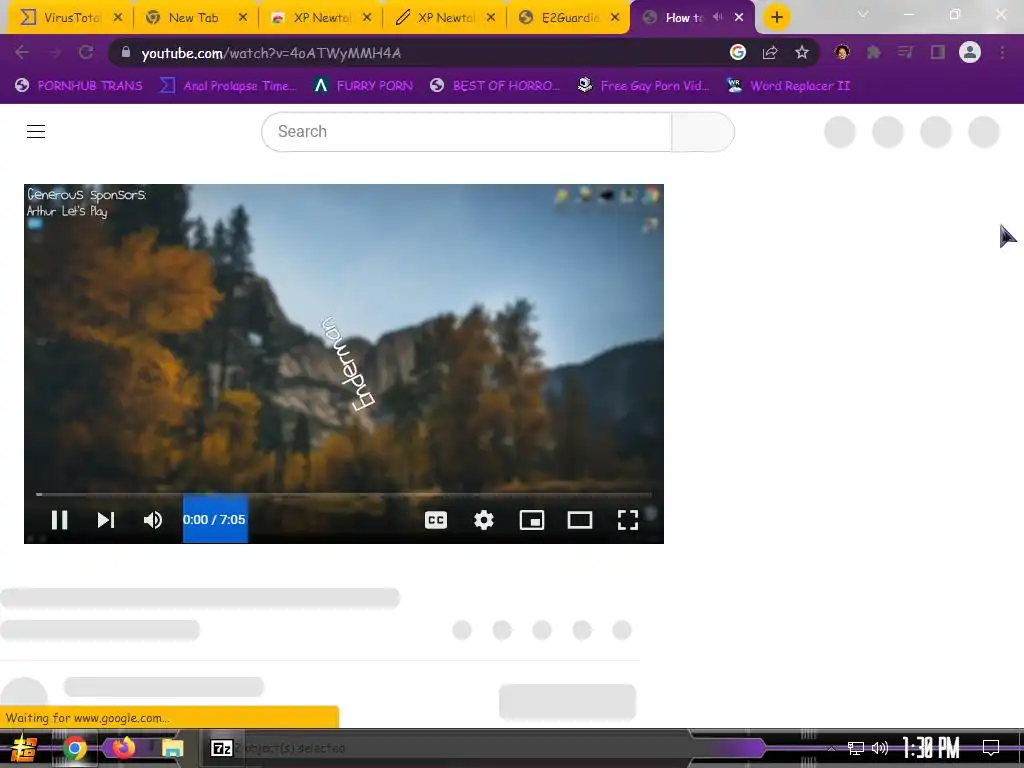
Task: Open system volume tray icon
Action: [880, 748]
